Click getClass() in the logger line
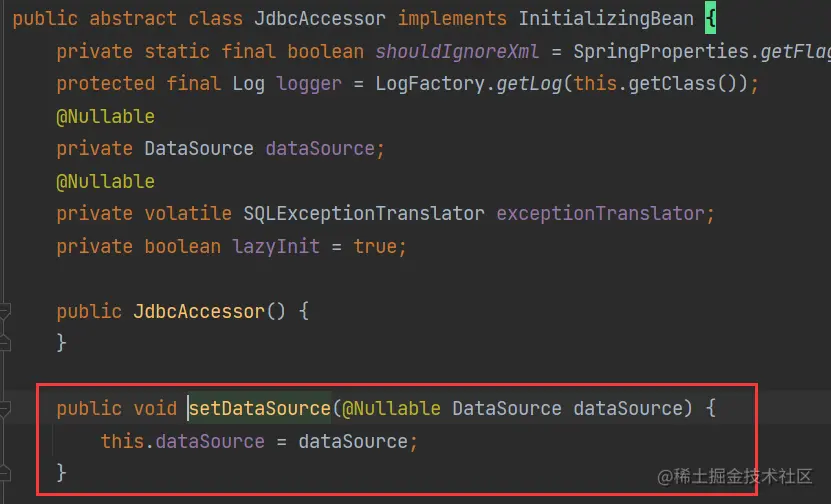 point(683,84)
